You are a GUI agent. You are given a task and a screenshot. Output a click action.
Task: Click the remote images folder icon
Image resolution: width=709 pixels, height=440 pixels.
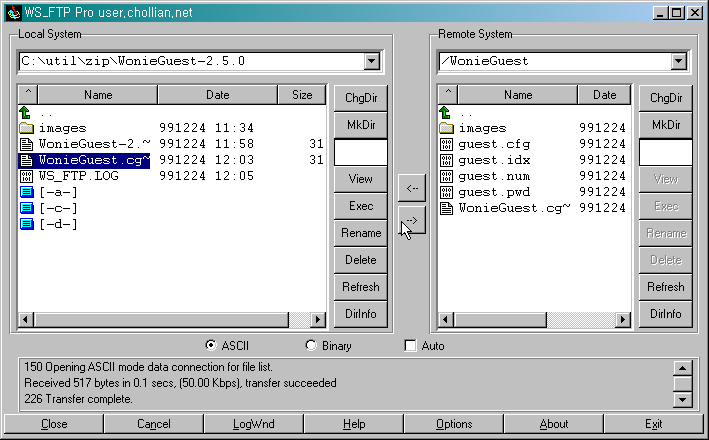[446, 128]
